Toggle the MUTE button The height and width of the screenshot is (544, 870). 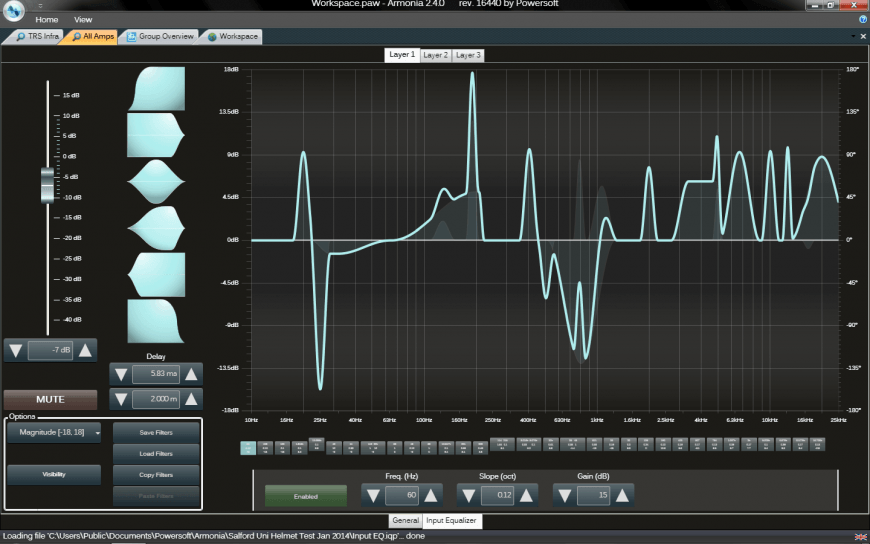(50, 400)
